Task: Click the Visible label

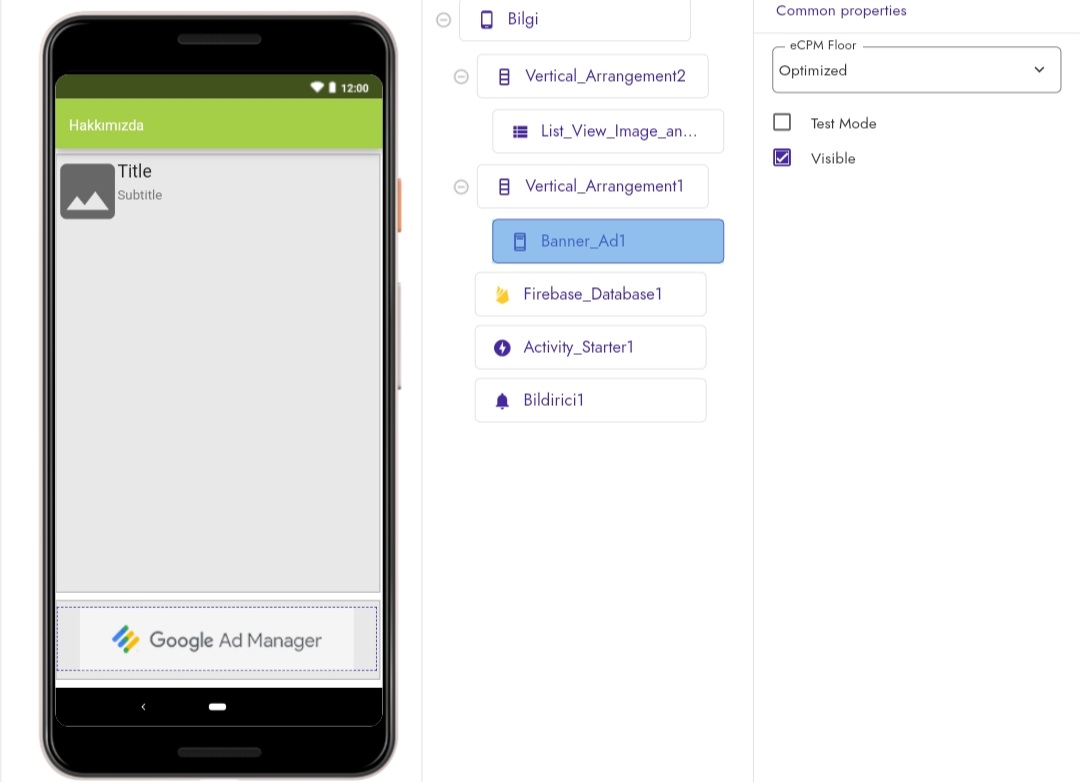Action: (833, 158)
